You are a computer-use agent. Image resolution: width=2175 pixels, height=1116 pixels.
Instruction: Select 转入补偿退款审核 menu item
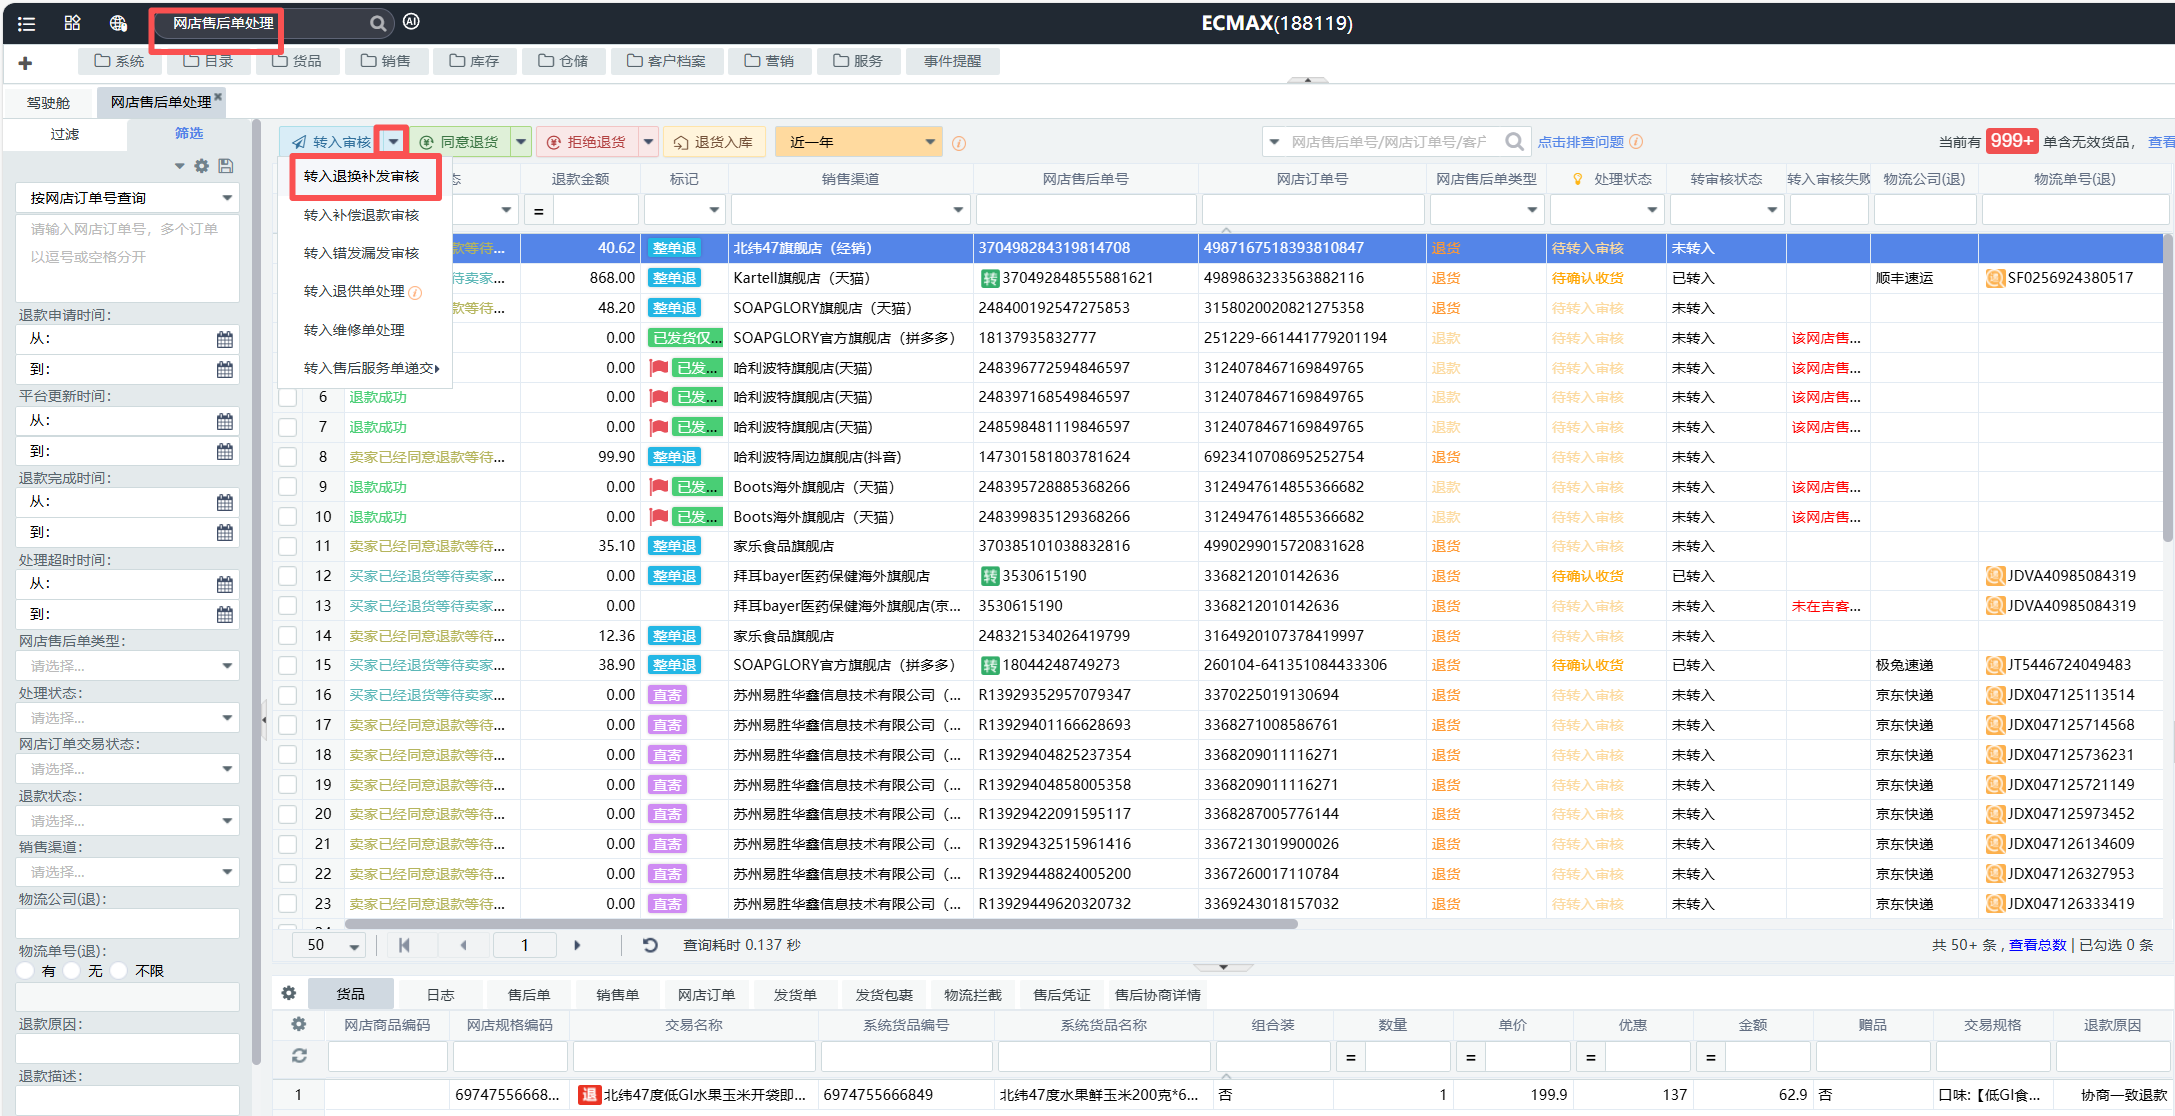tap(362, 215)
